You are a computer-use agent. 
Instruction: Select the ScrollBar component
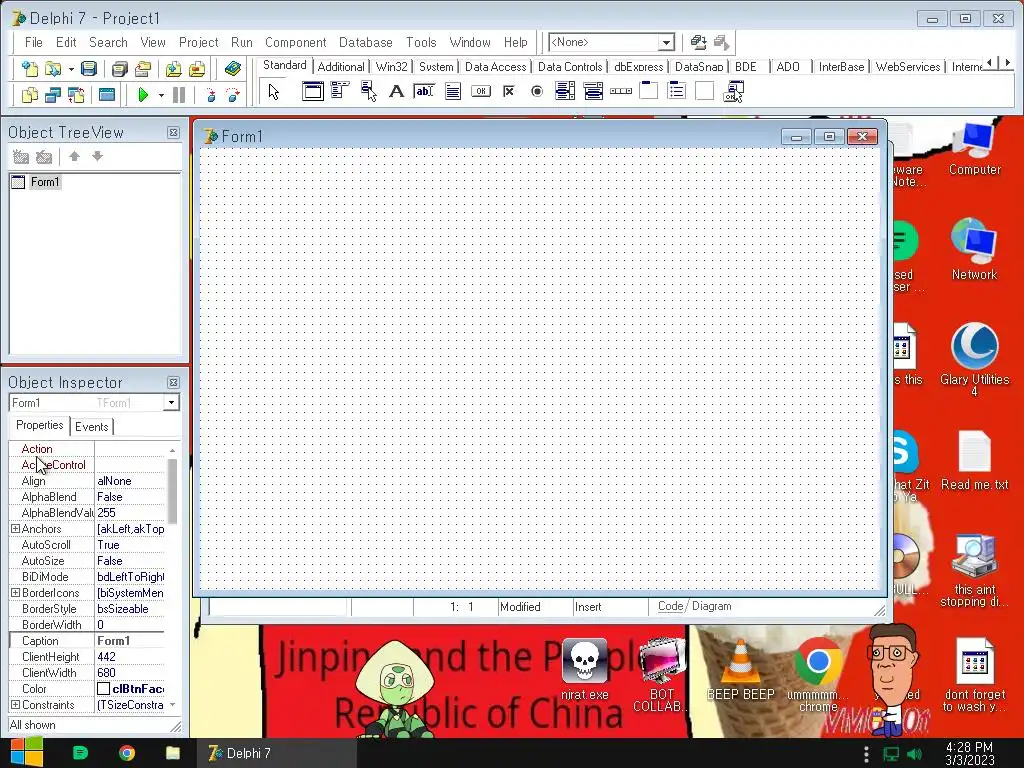point(621,91)
